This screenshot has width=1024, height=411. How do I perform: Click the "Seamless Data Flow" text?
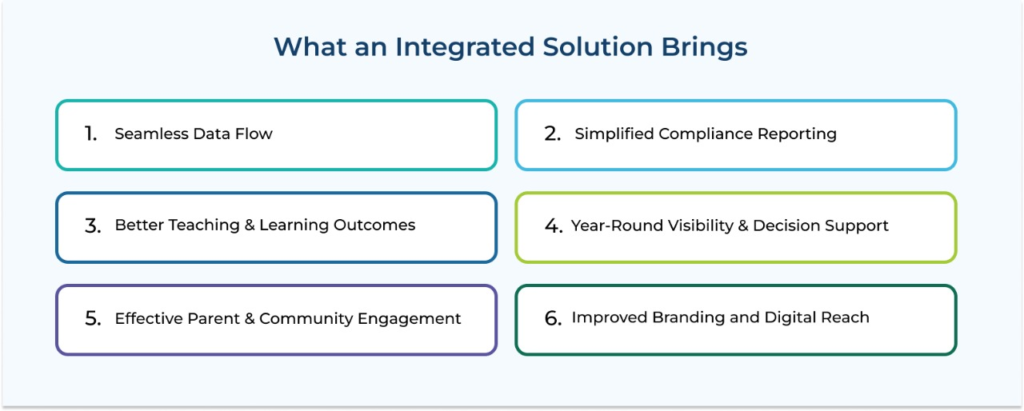point(193,134)
